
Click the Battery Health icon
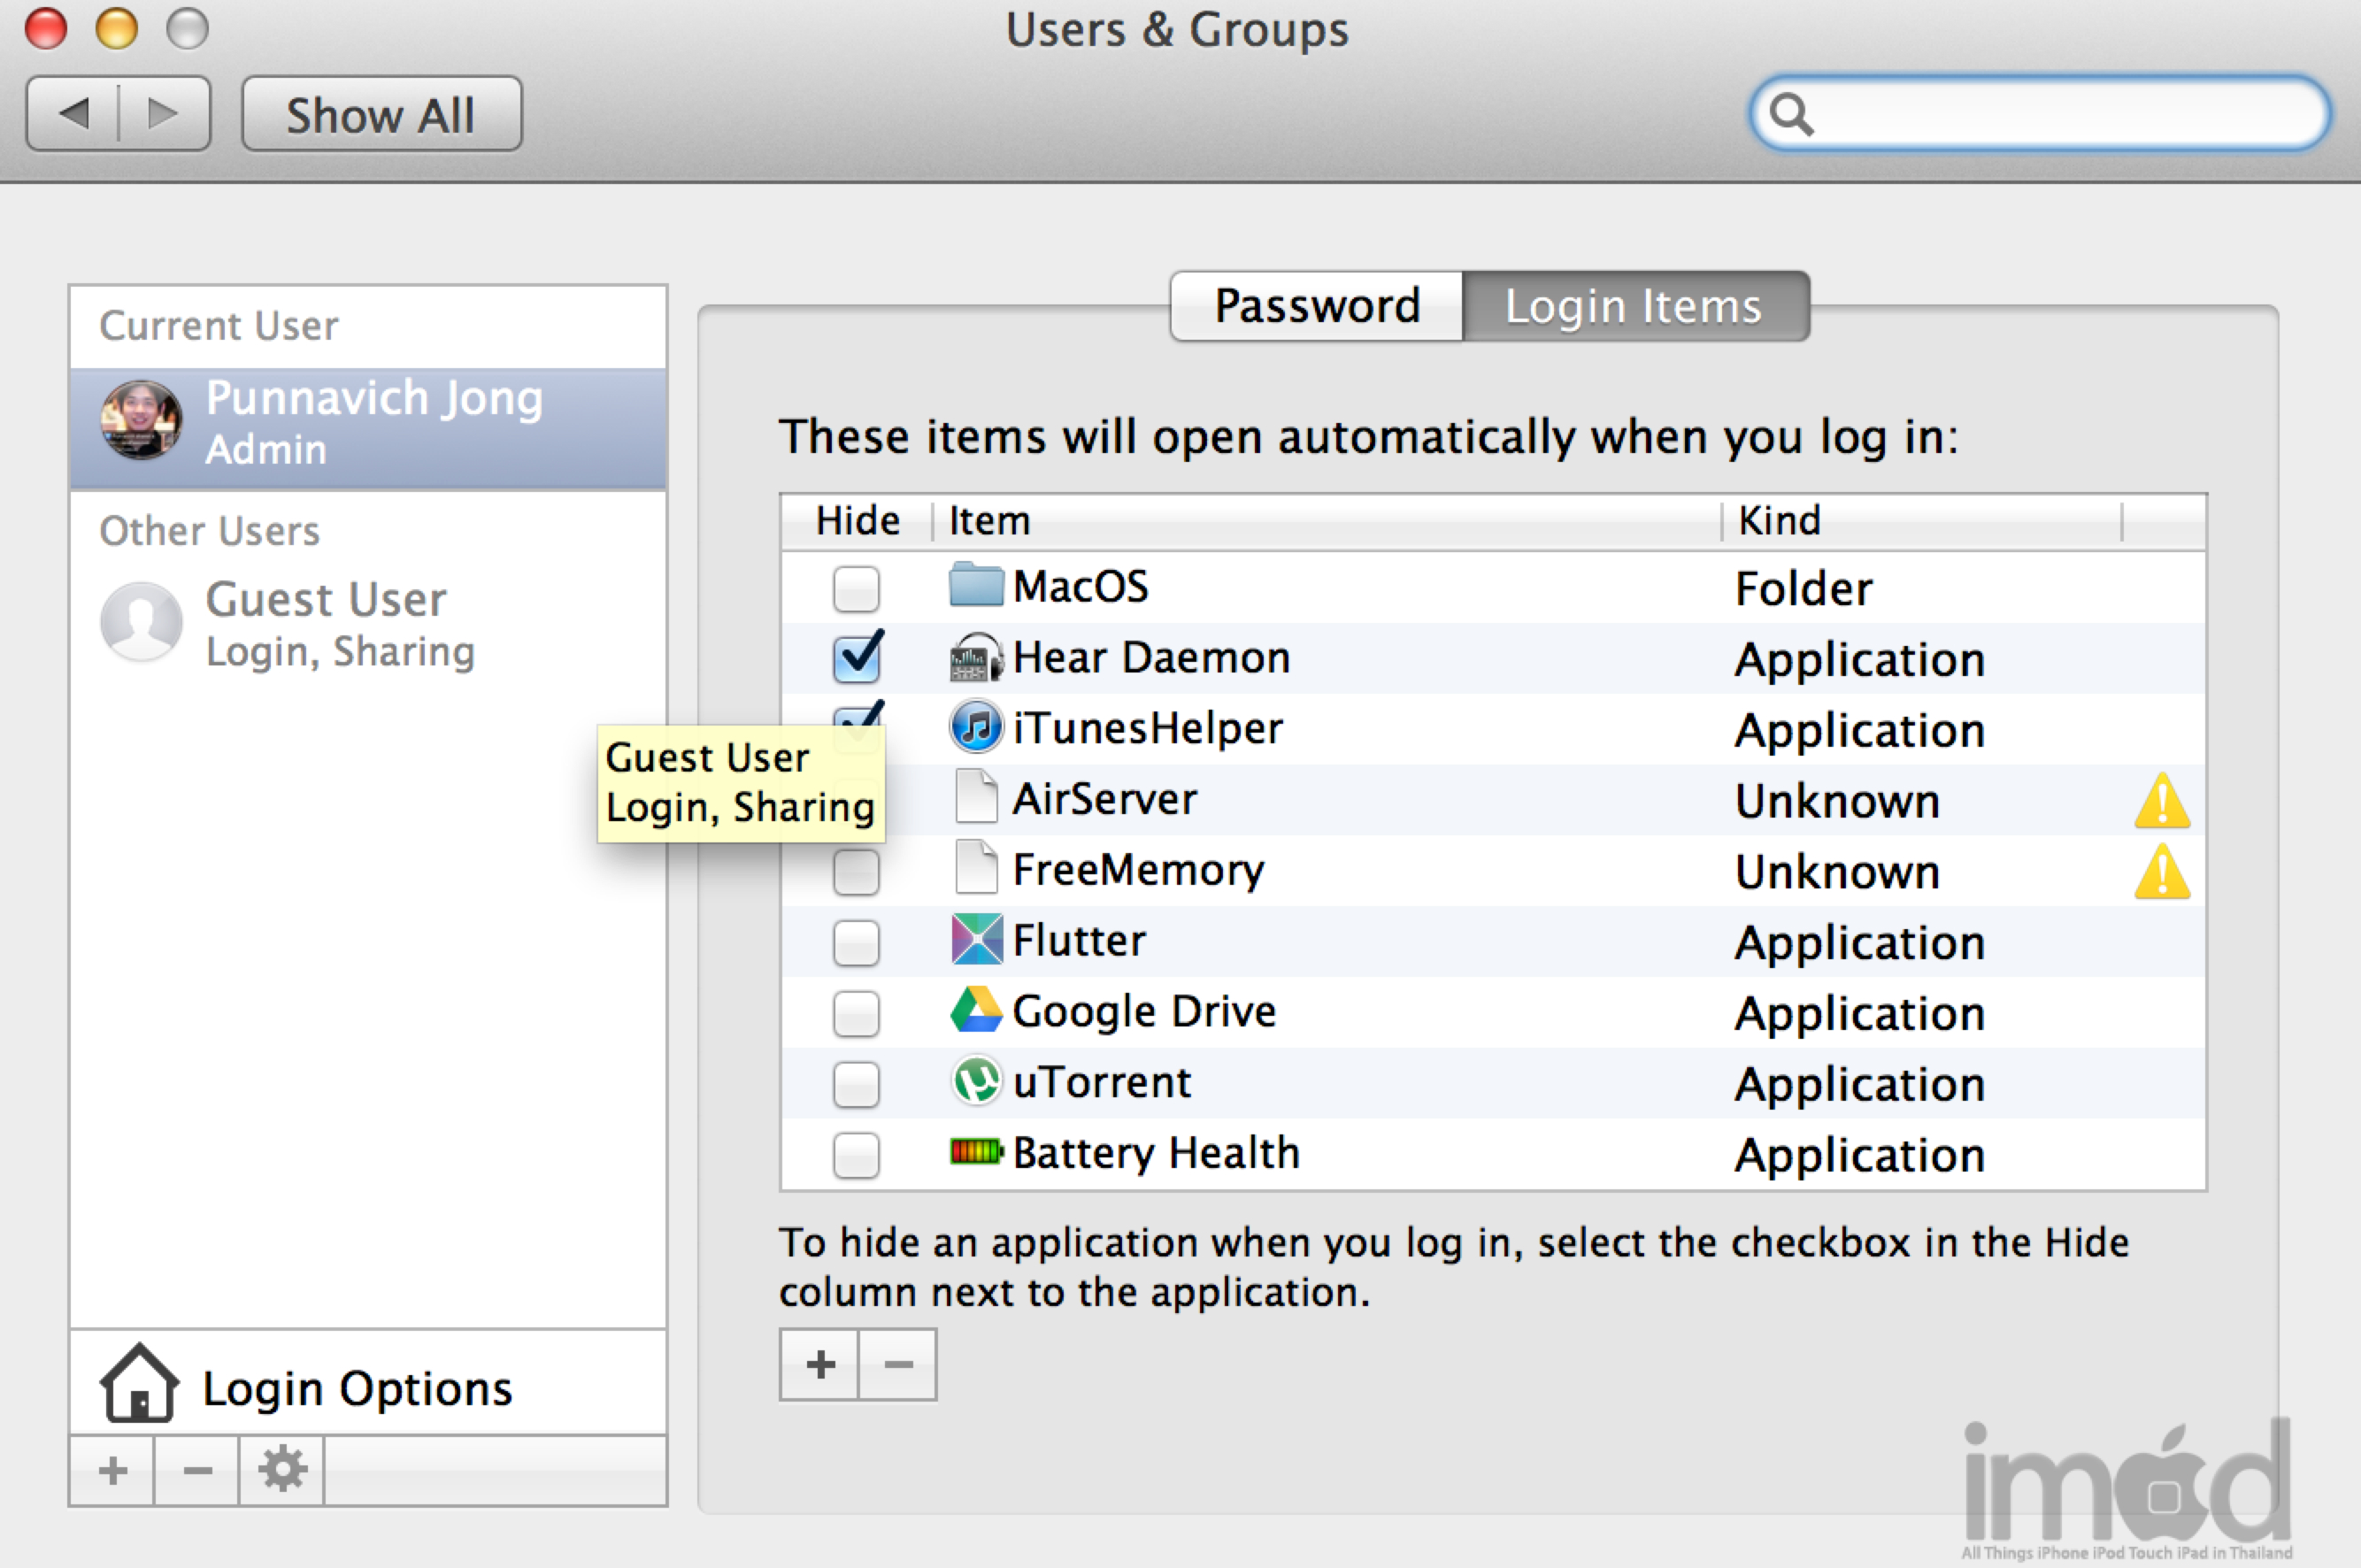pyautogui.click(x=975, y=1152)
